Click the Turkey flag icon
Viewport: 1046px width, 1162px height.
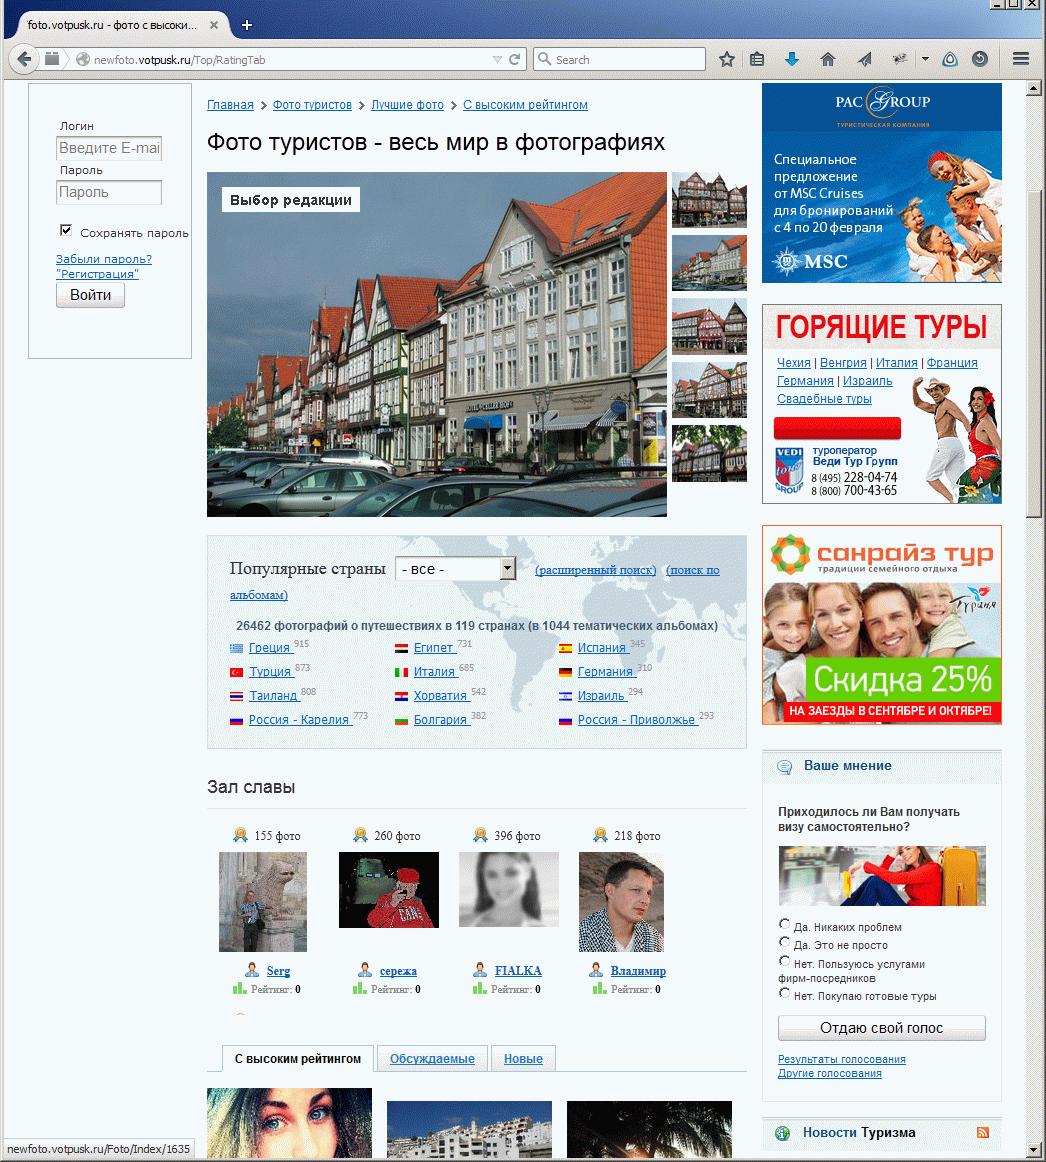click(x=236, y=672)
